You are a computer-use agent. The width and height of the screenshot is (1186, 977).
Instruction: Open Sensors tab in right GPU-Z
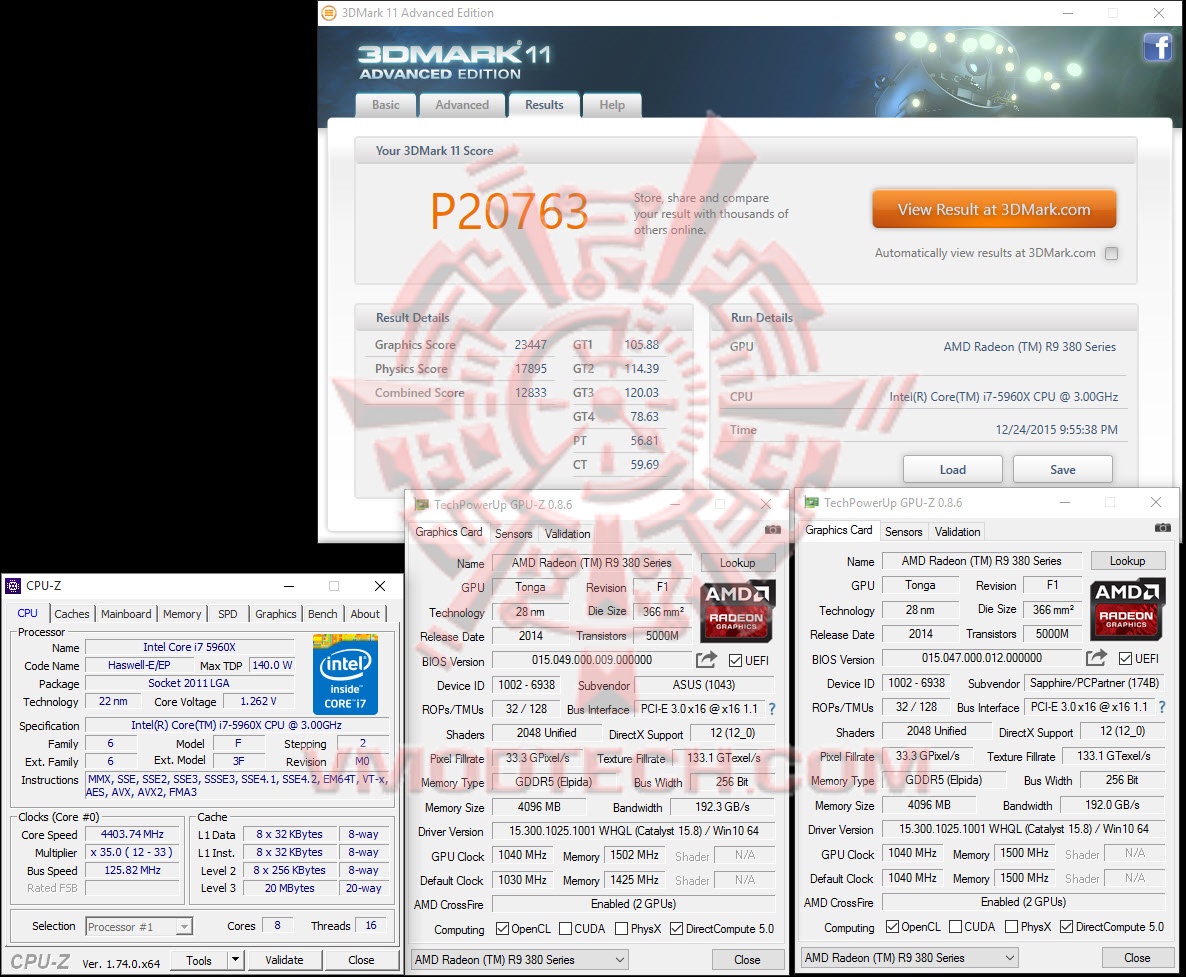[904, 532]
